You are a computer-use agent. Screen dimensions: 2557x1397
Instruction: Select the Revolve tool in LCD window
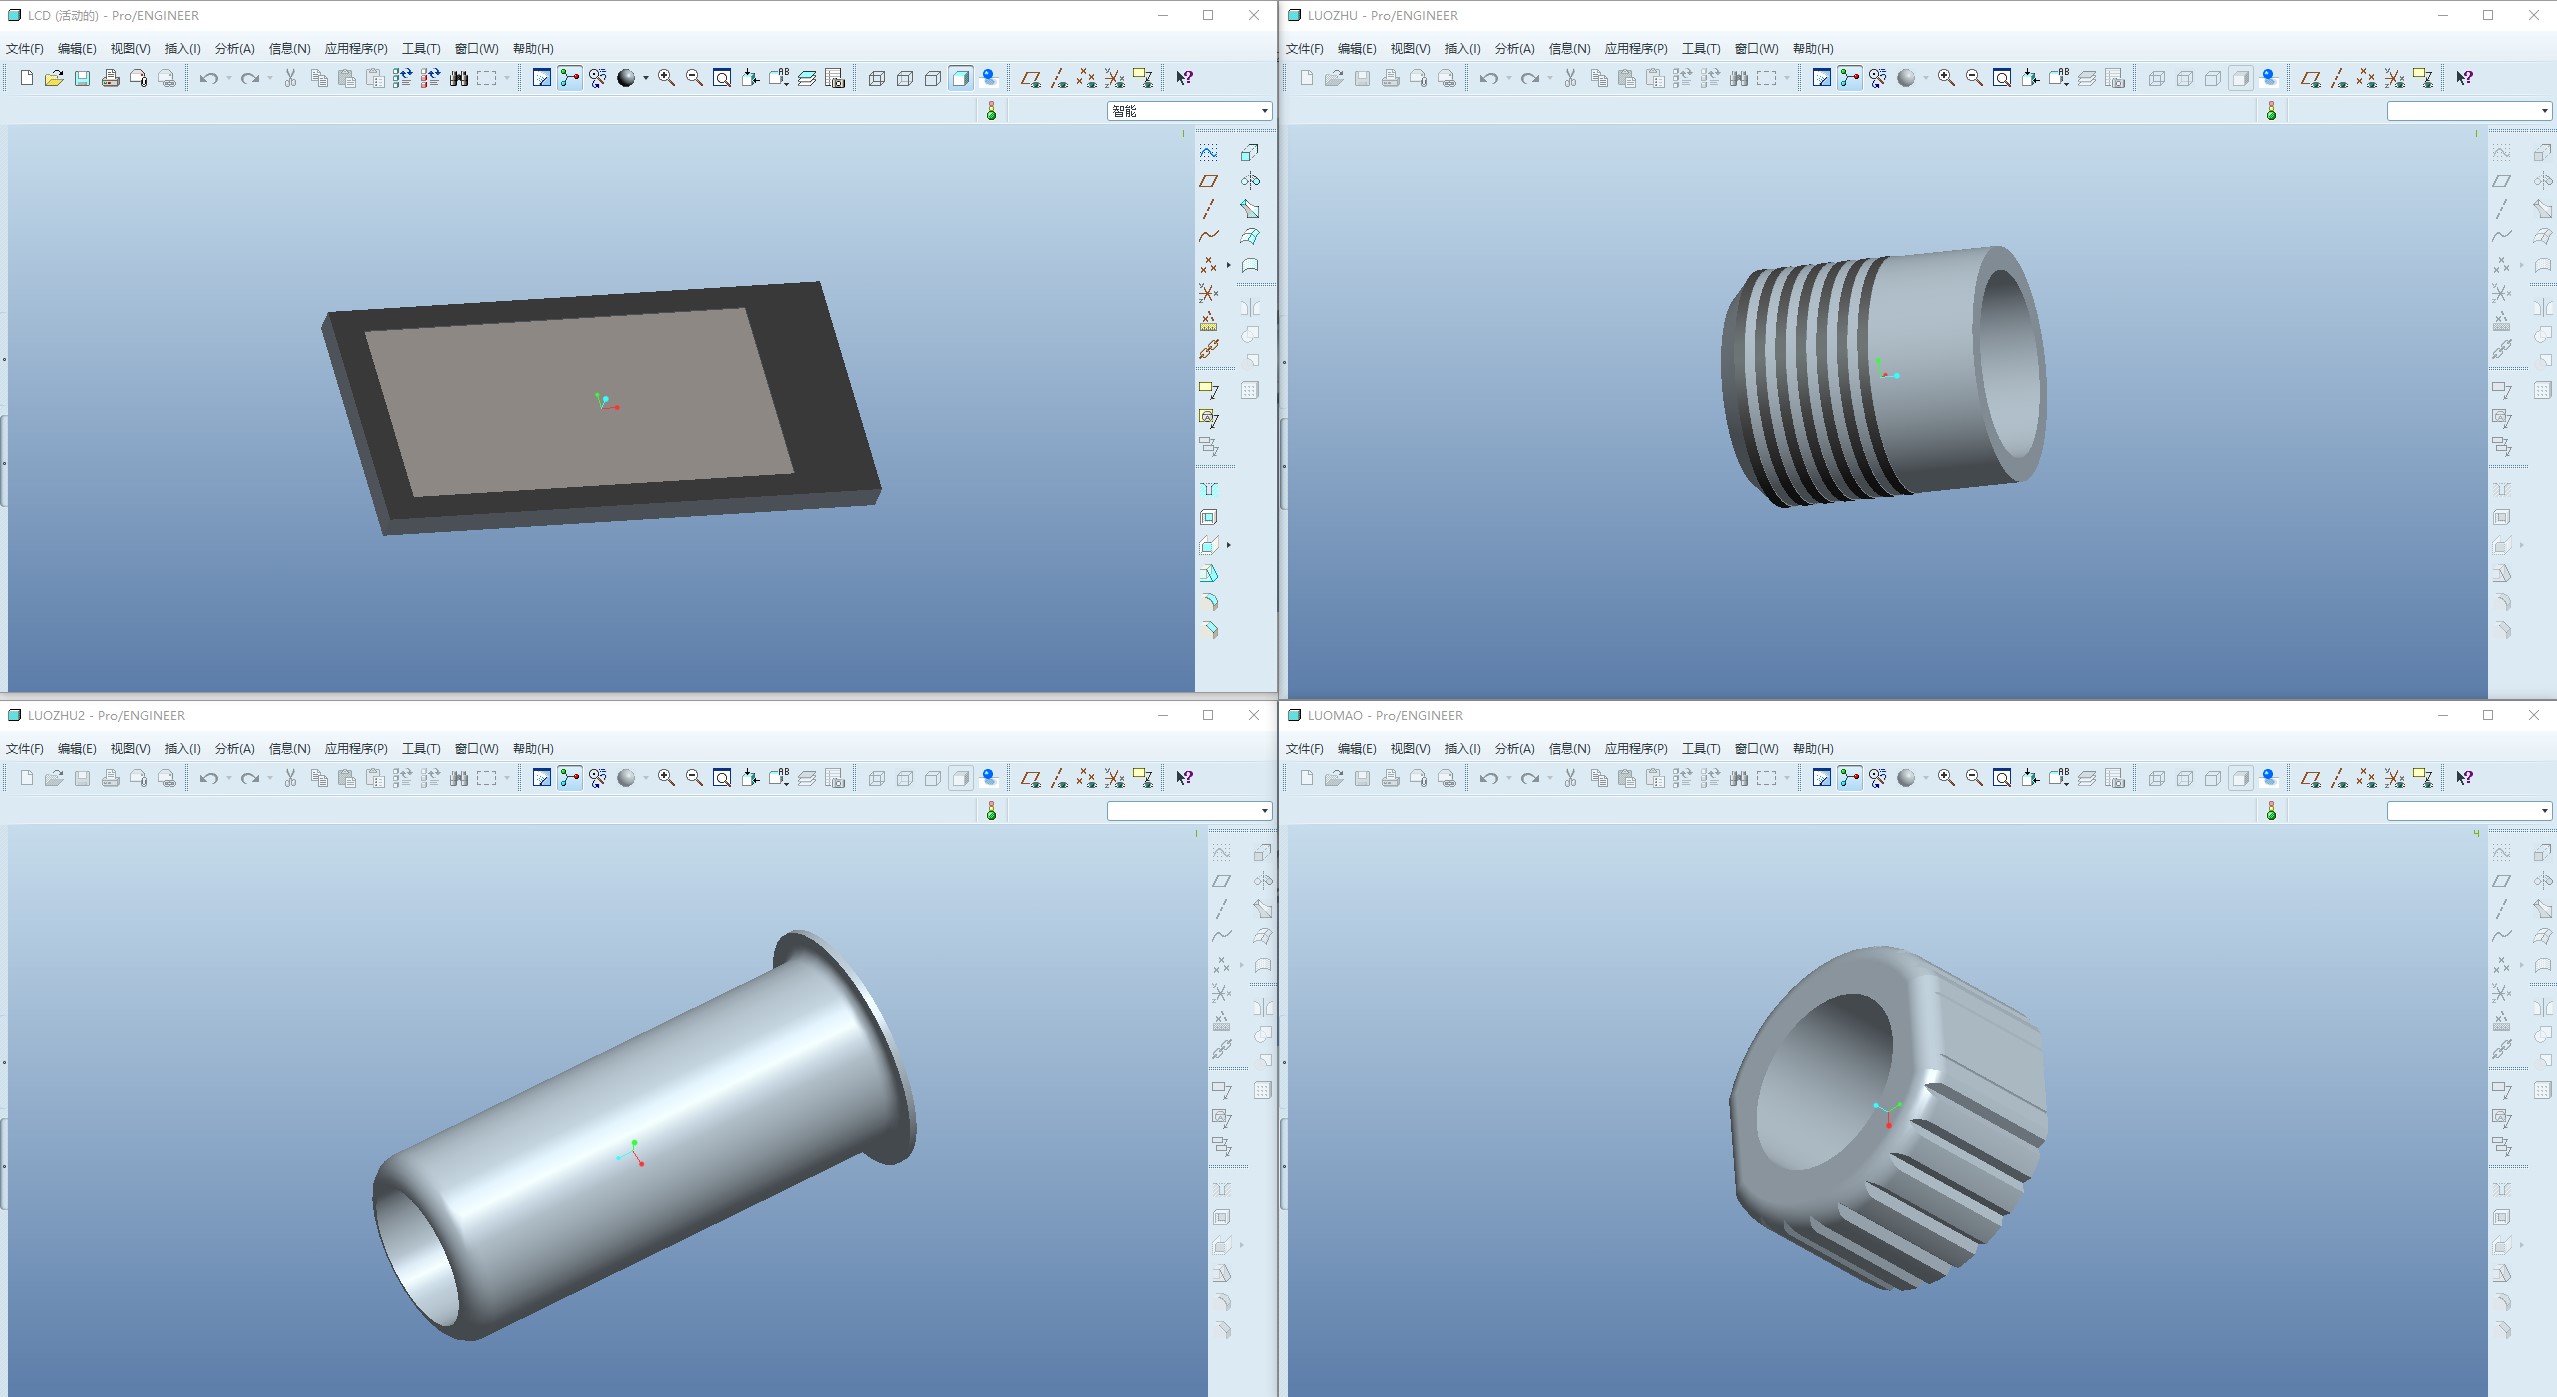click(1250, 181)
